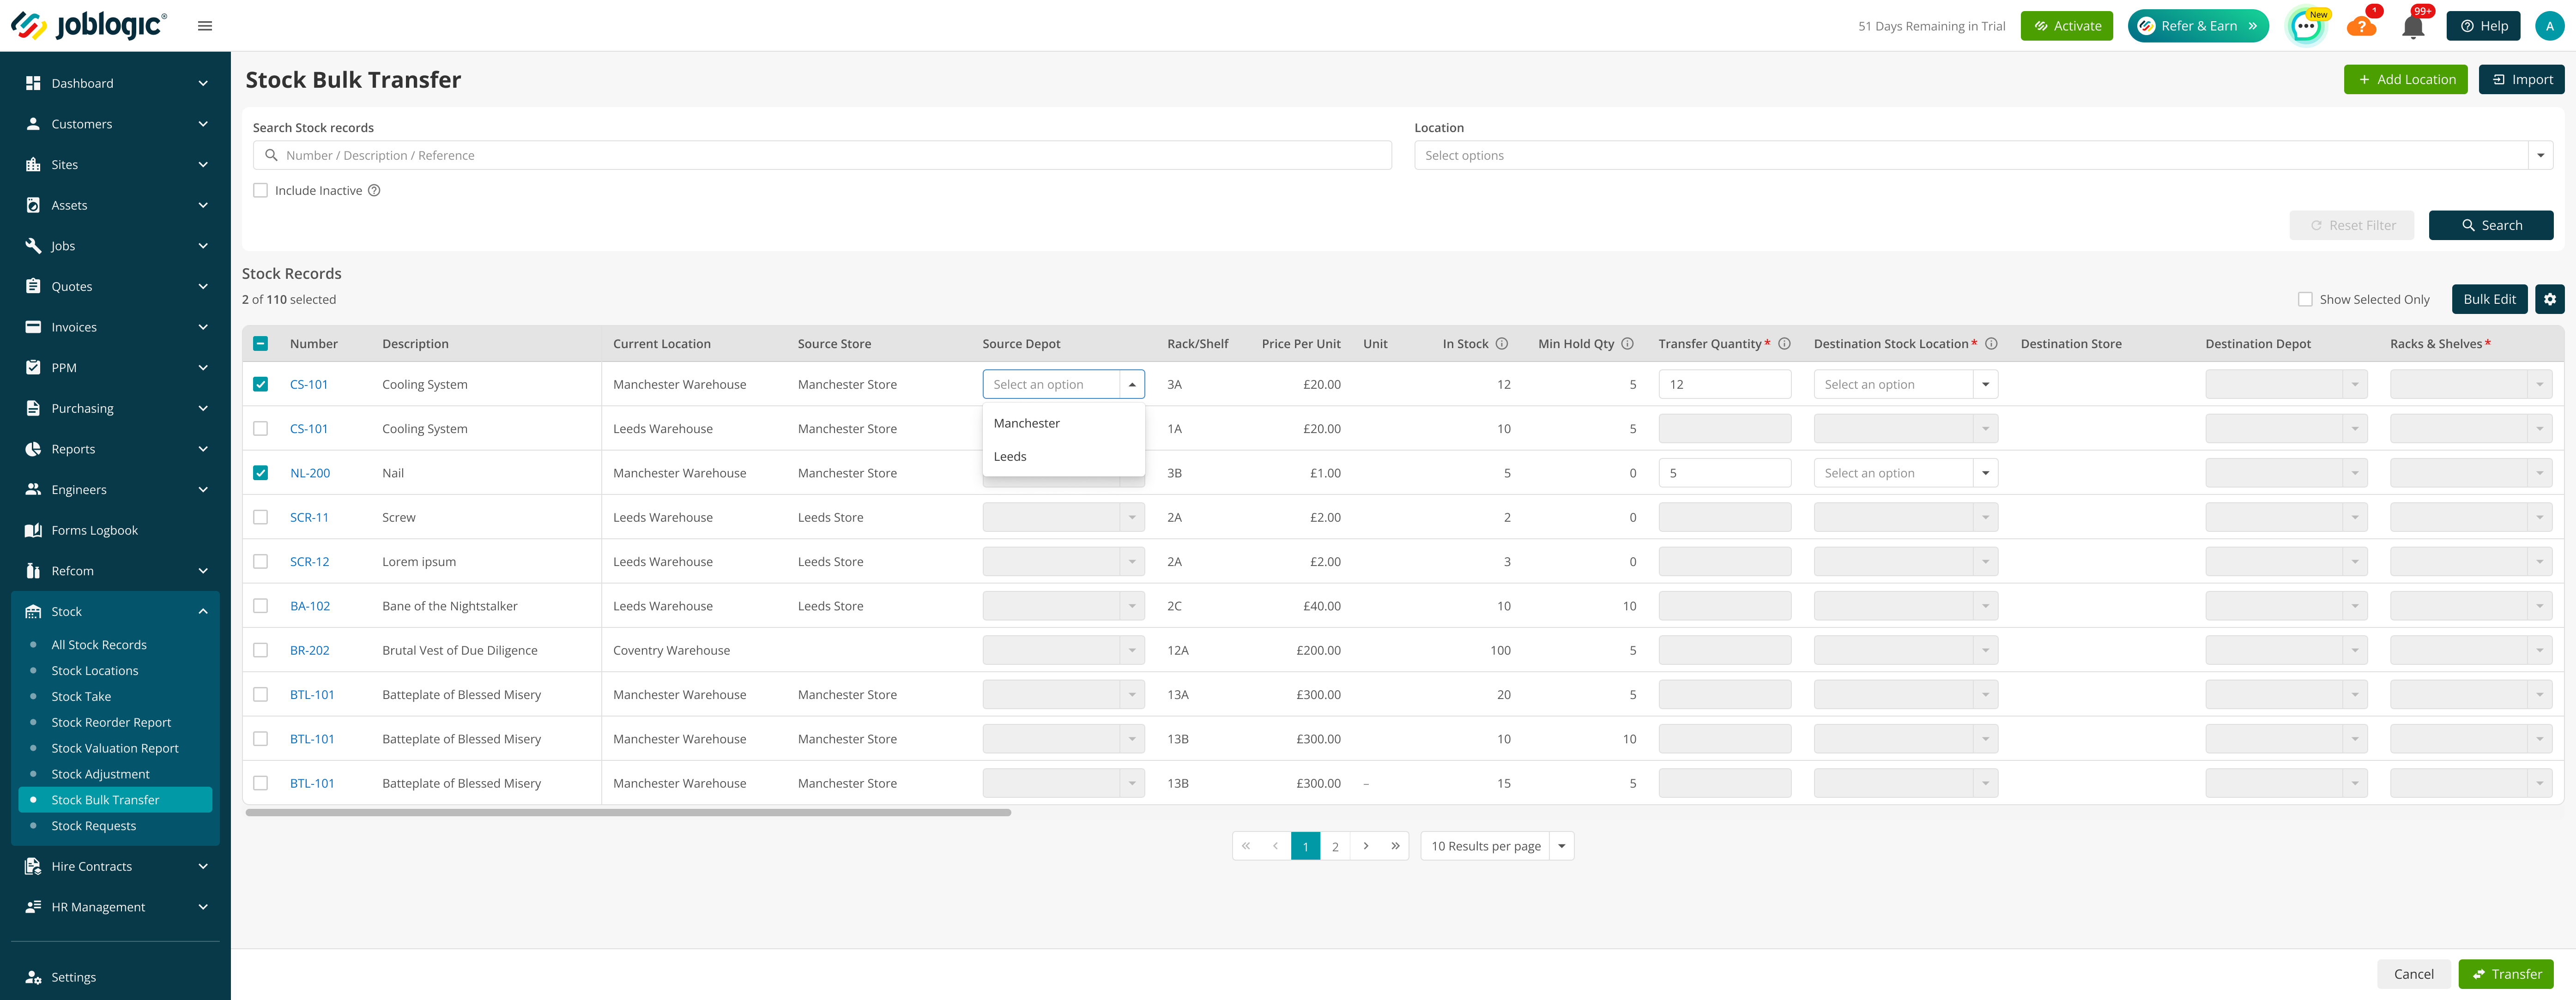
Task: Open the chat bubble icon marked New
Action: pos(2306,26)
